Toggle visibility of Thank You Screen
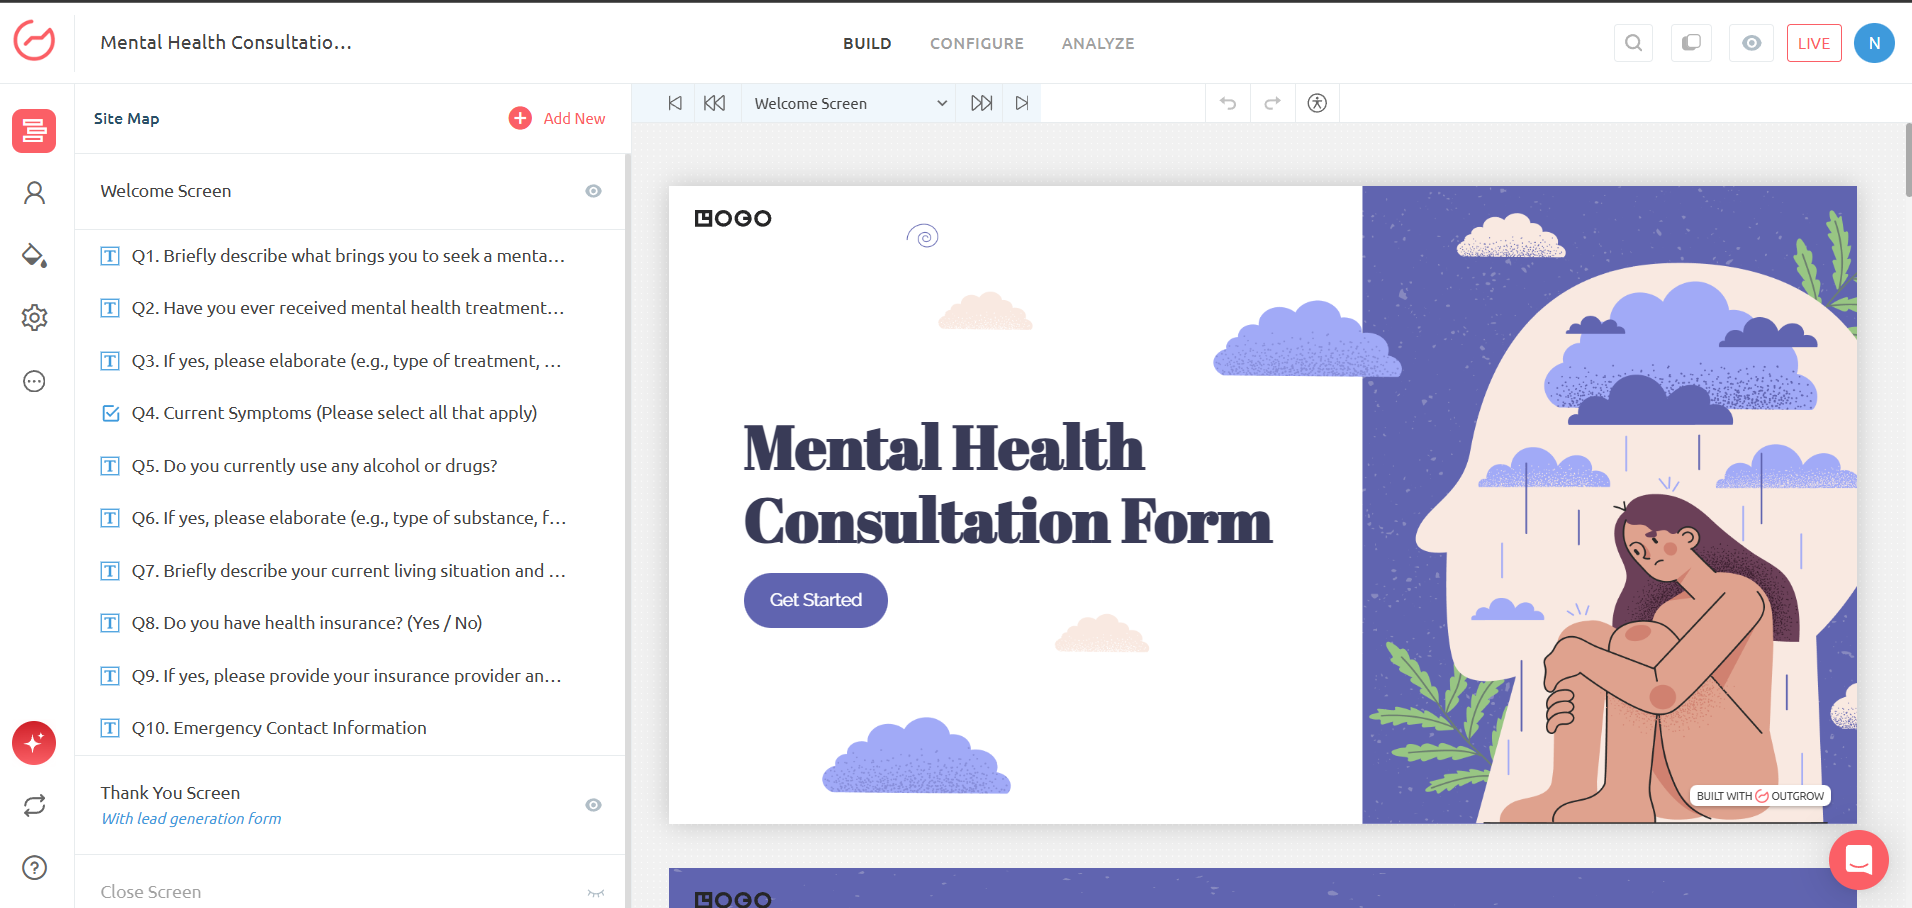 (593, 805)
